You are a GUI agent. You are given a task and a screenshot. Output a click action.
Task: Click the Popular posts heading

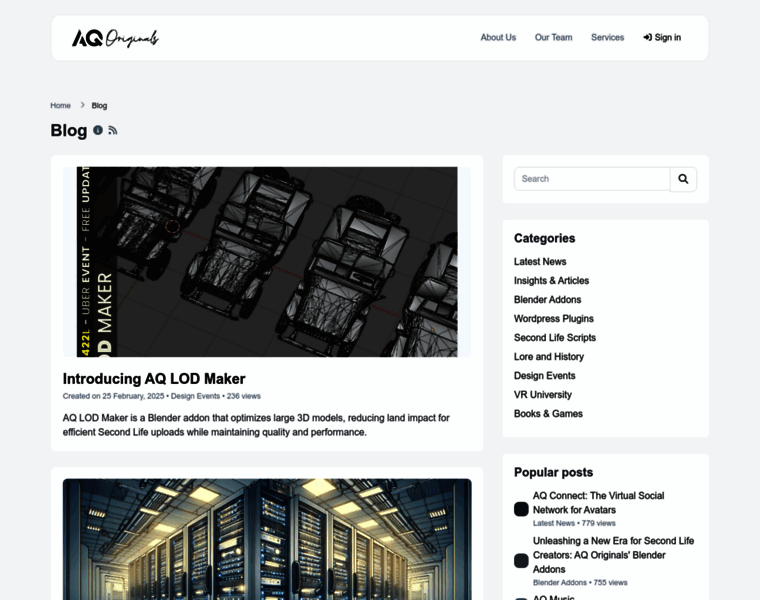[x=554, y=472]
